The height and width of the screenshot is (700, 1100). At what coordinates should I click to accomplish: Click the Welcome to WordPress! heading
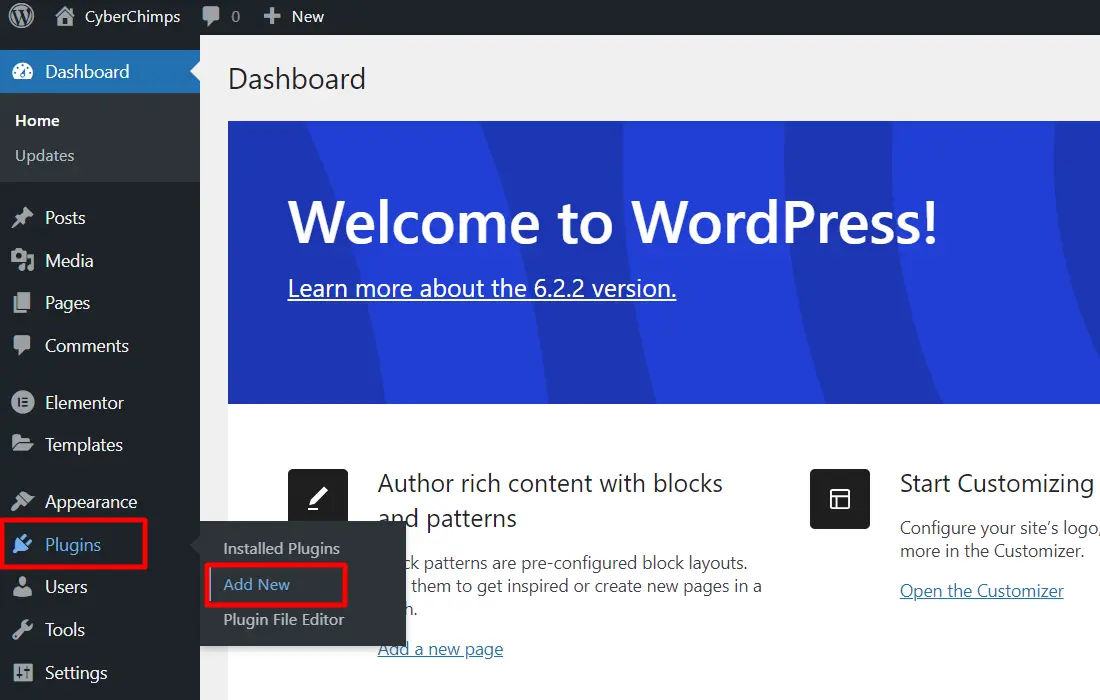pos(612,222)
